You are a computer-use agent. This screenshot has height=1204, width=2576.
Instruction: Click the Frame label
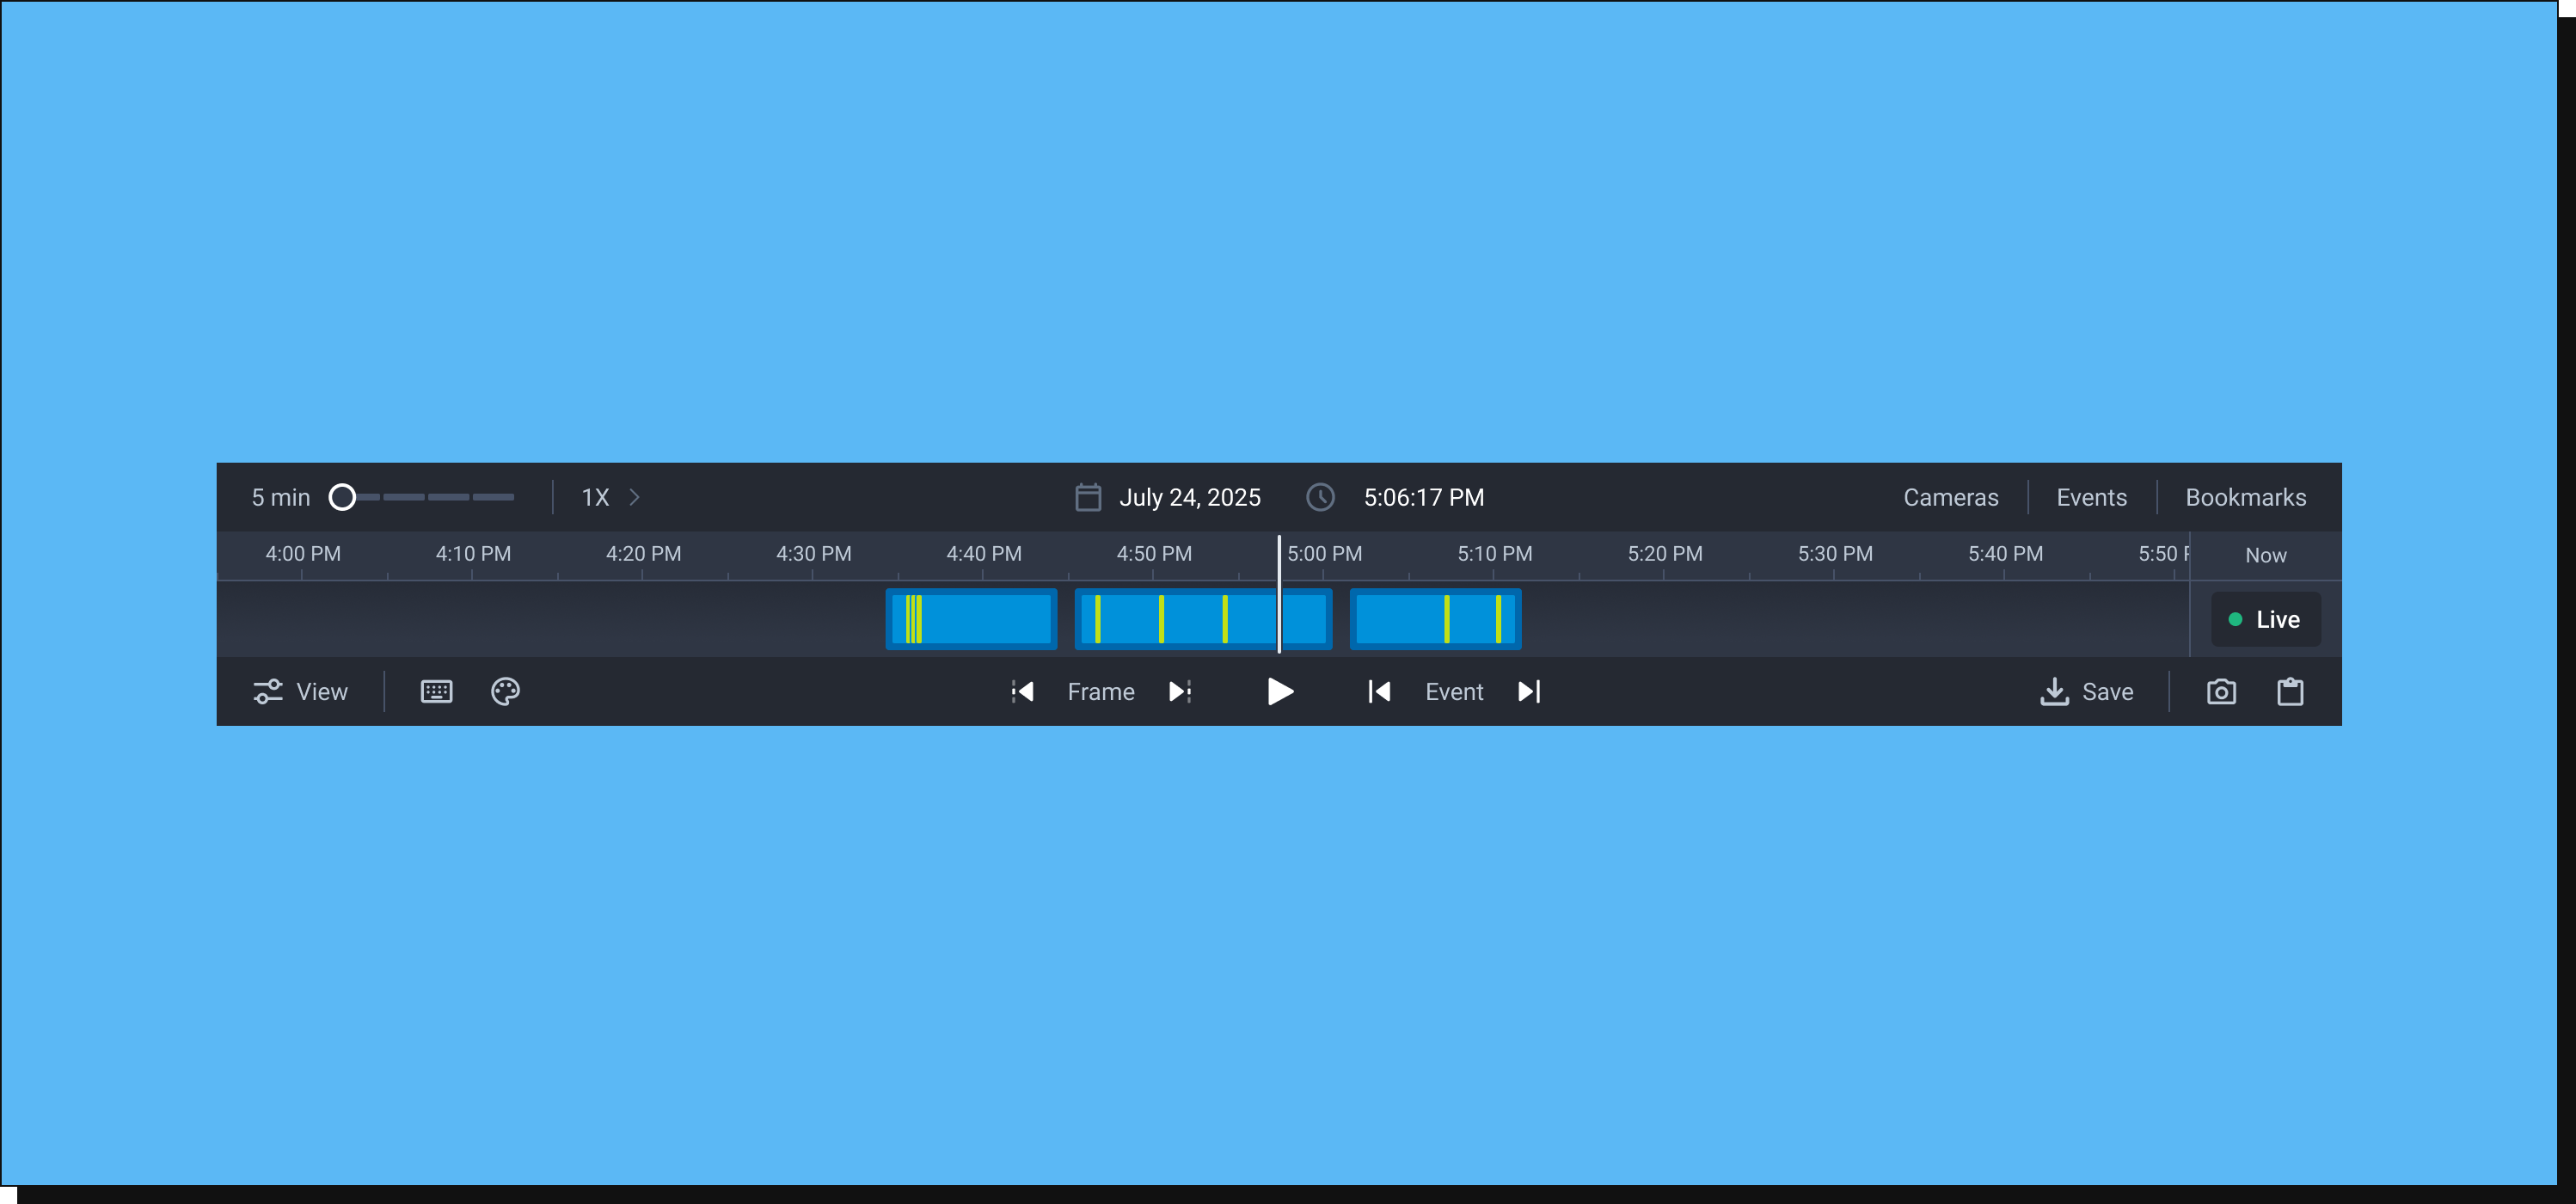(1101, 691)
